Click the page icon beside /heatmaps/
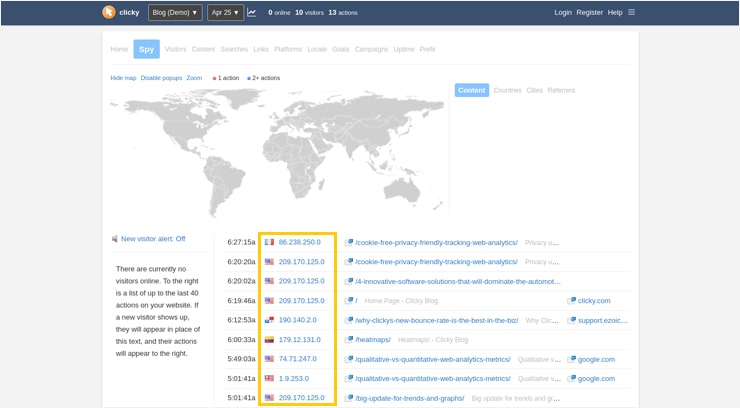Screen dimensions: 740x408 coord(349,340)
